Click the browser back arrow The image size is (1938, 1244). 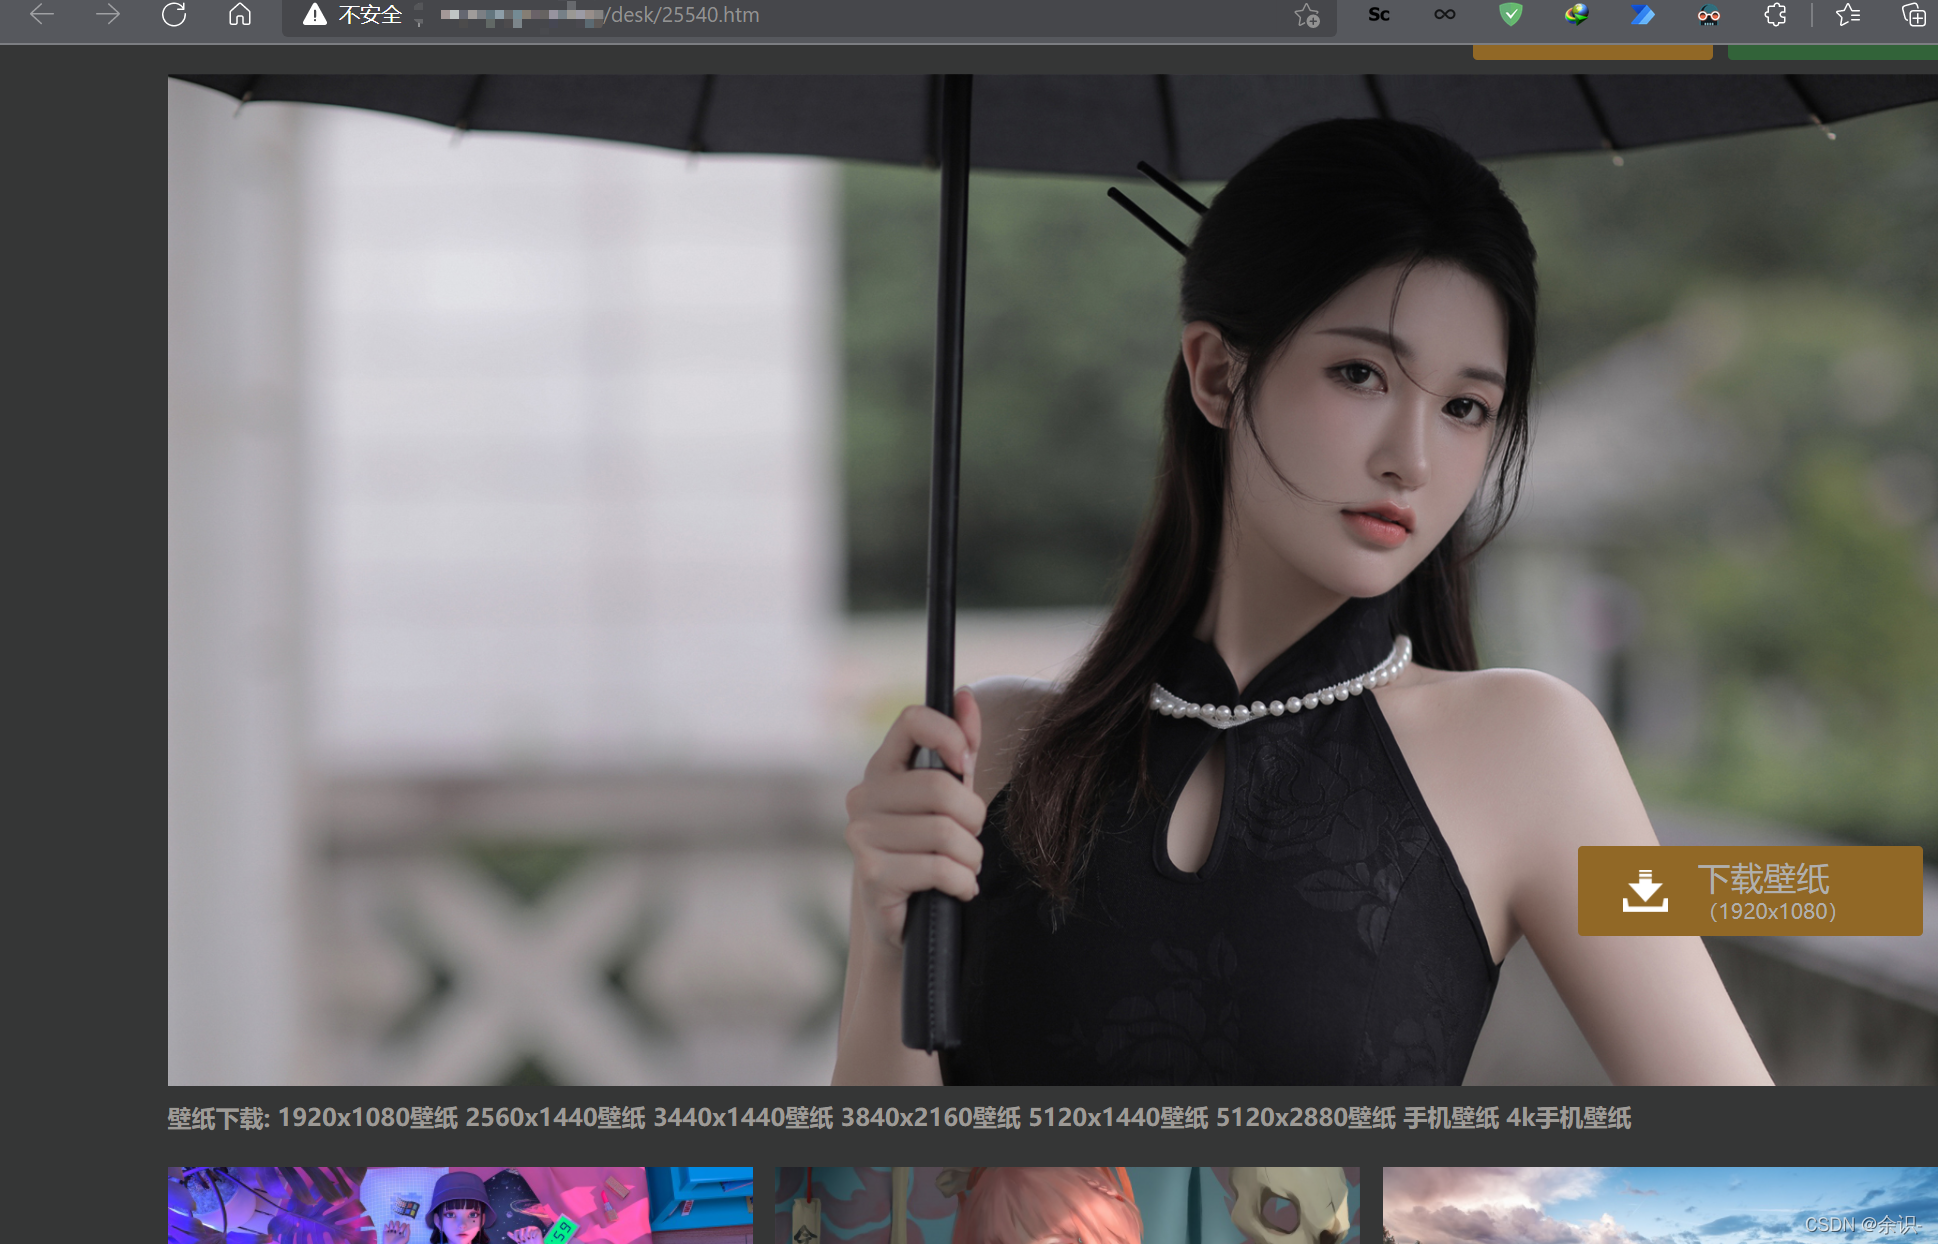pyautogui.click(x=42, y=15)
